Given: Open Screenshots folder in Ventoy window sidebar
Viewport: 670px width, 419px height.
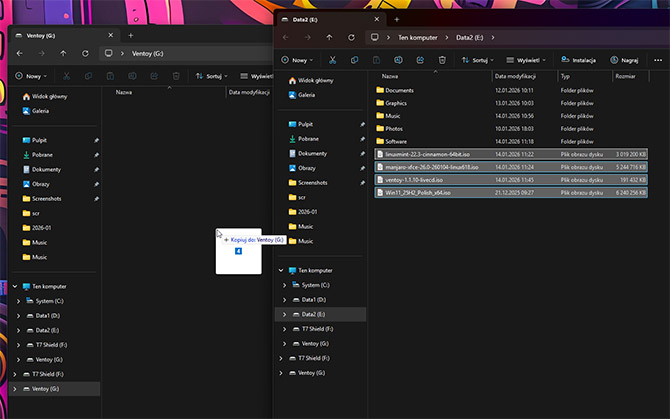Looking at the screenshot, I should (41, 199).
